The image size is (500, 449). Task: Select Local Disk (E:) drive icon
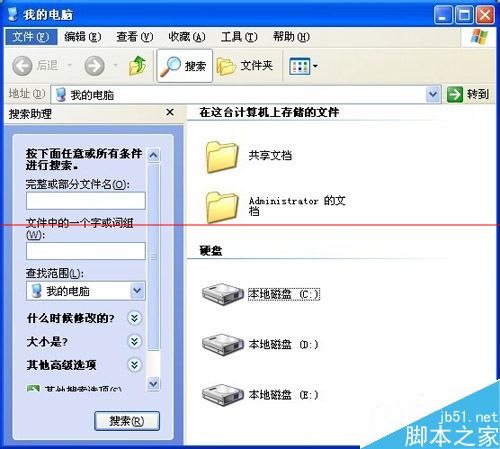223,394
